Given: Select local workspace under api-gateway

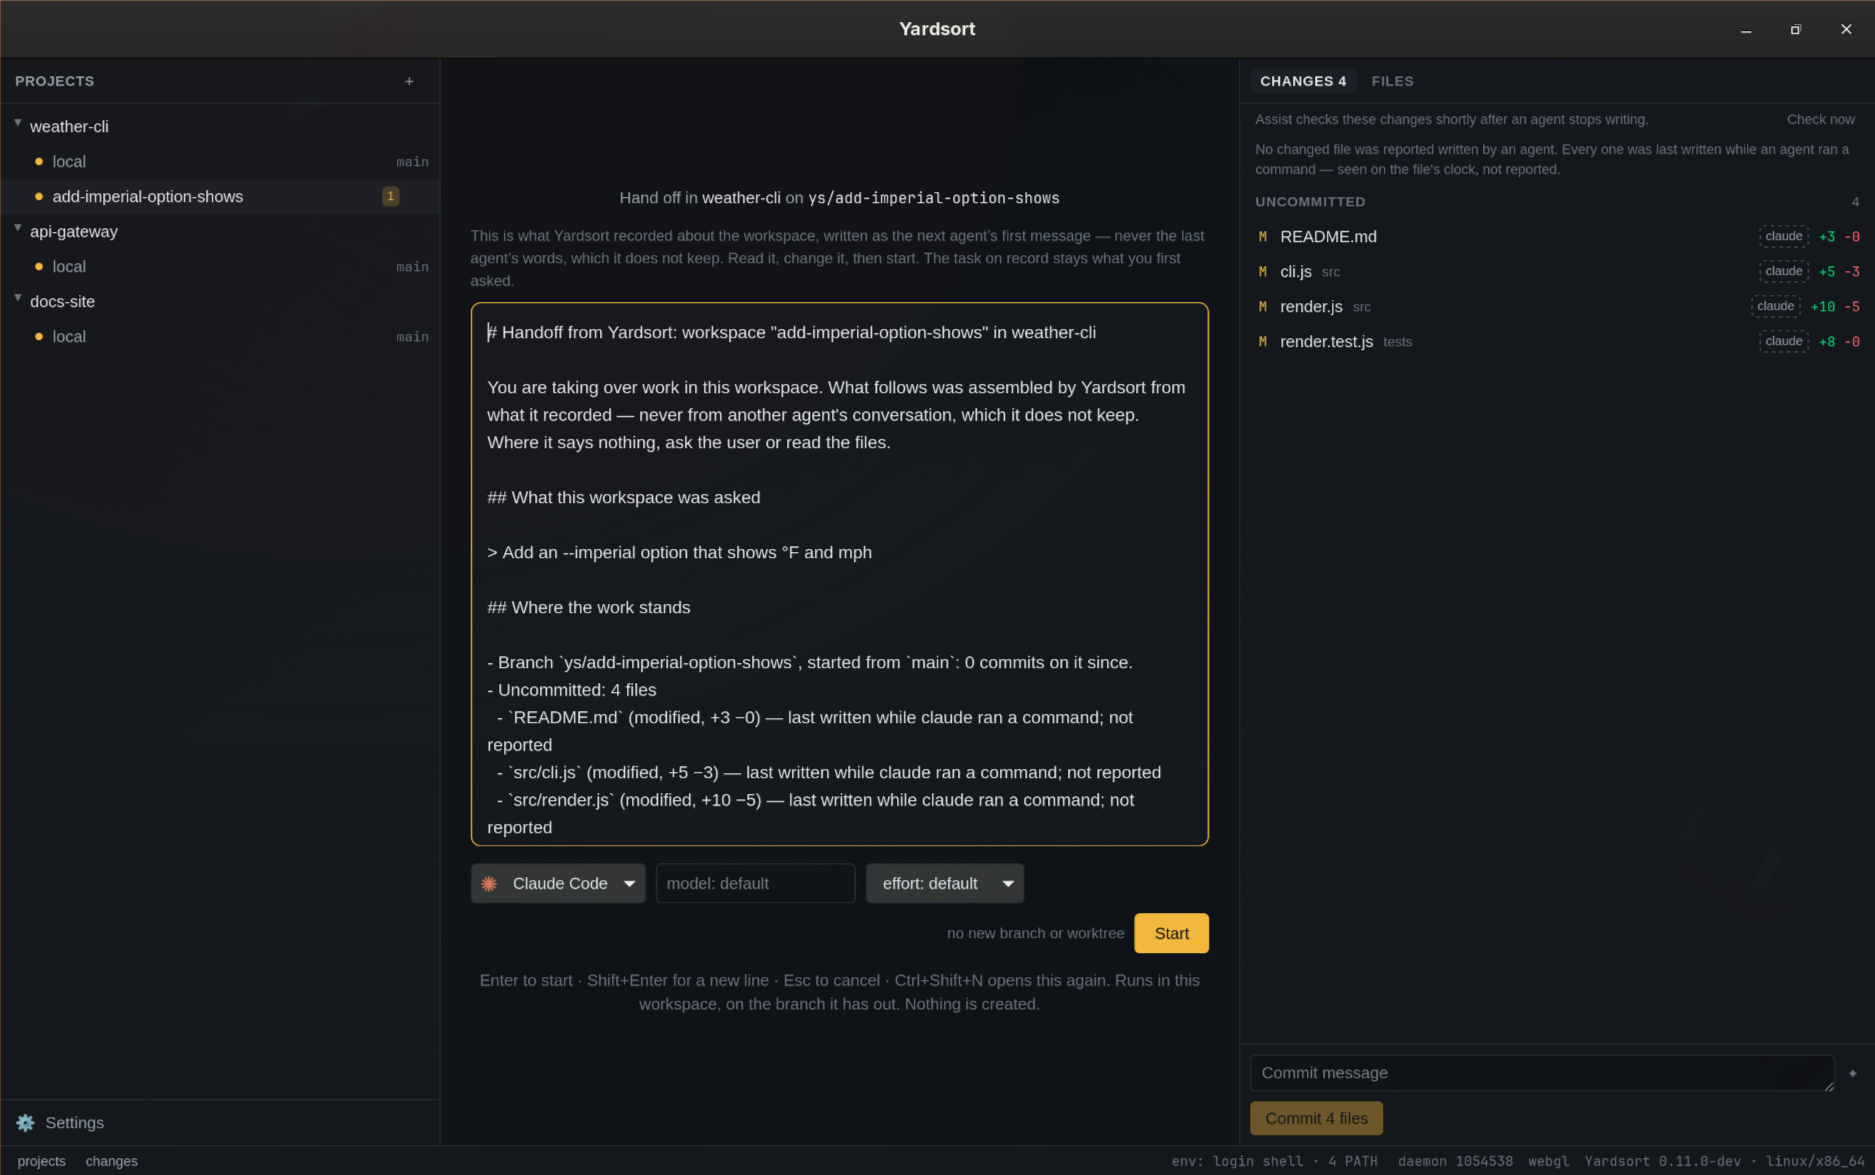Looking at the screenshot, I should pyautogui.click(x=220, y=267).
